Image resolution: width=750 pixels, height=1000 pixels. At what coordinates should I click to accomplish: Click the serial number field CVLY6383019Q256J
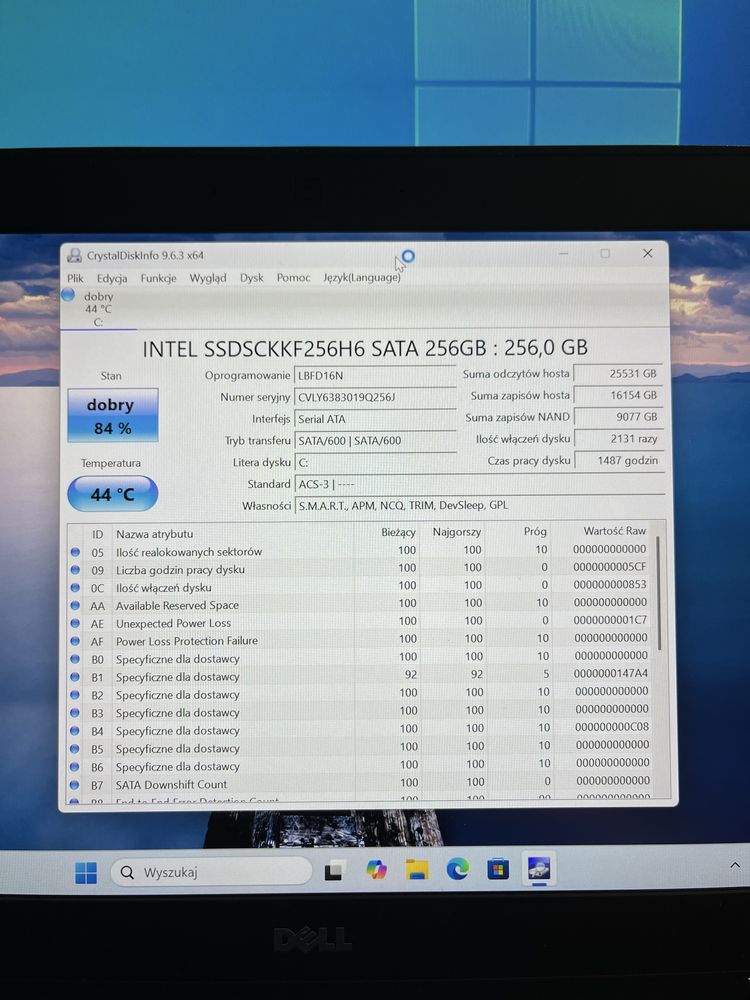[x=375, y=397]
